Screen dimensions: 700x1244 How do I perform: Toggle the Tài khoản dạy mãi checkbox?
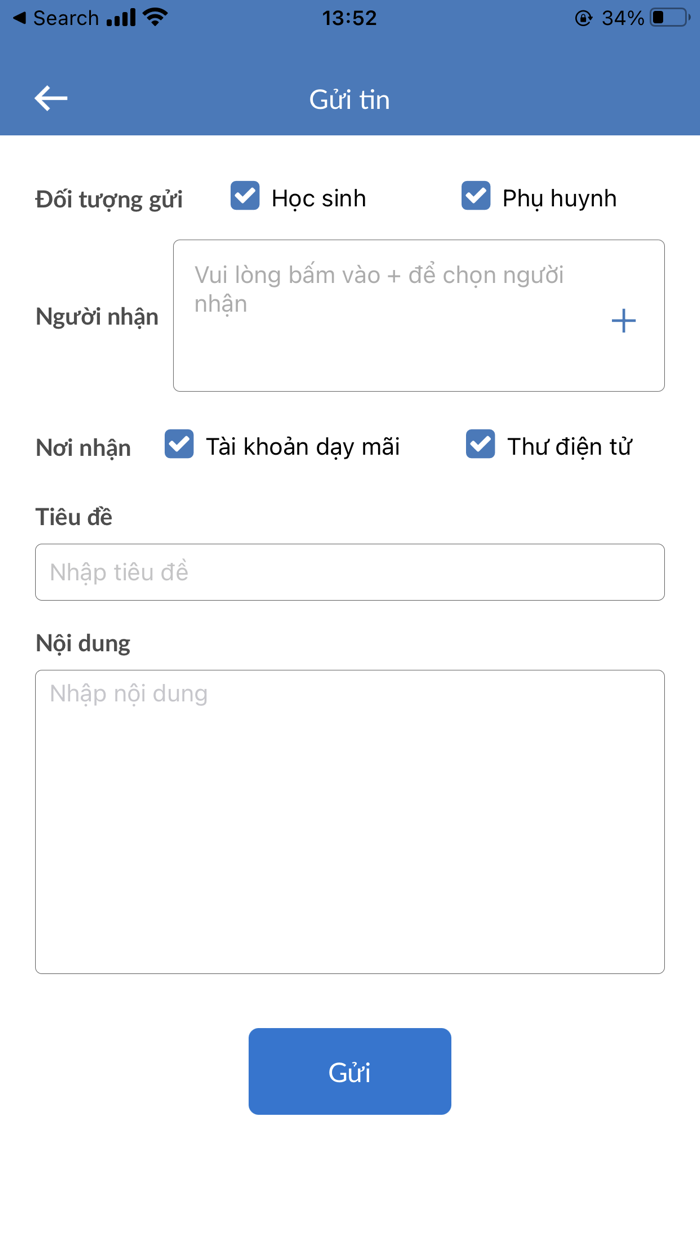click(x=178, y=444)
